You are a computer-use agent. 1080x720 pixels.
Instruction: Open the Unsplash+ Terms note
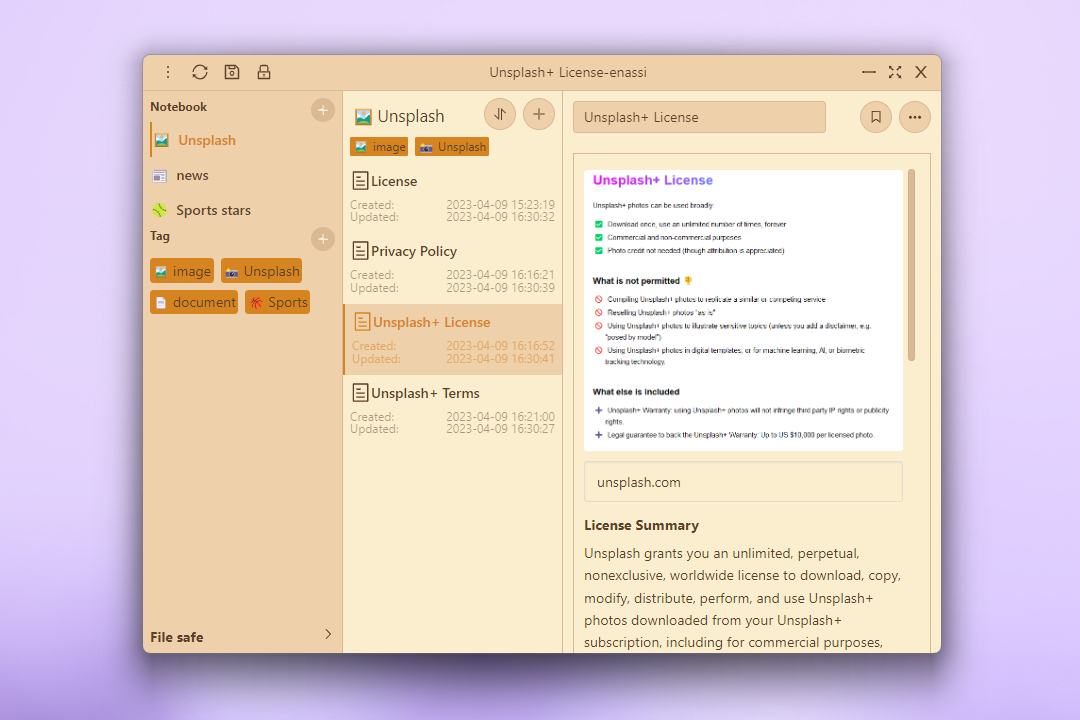click(x=453, y=411)
